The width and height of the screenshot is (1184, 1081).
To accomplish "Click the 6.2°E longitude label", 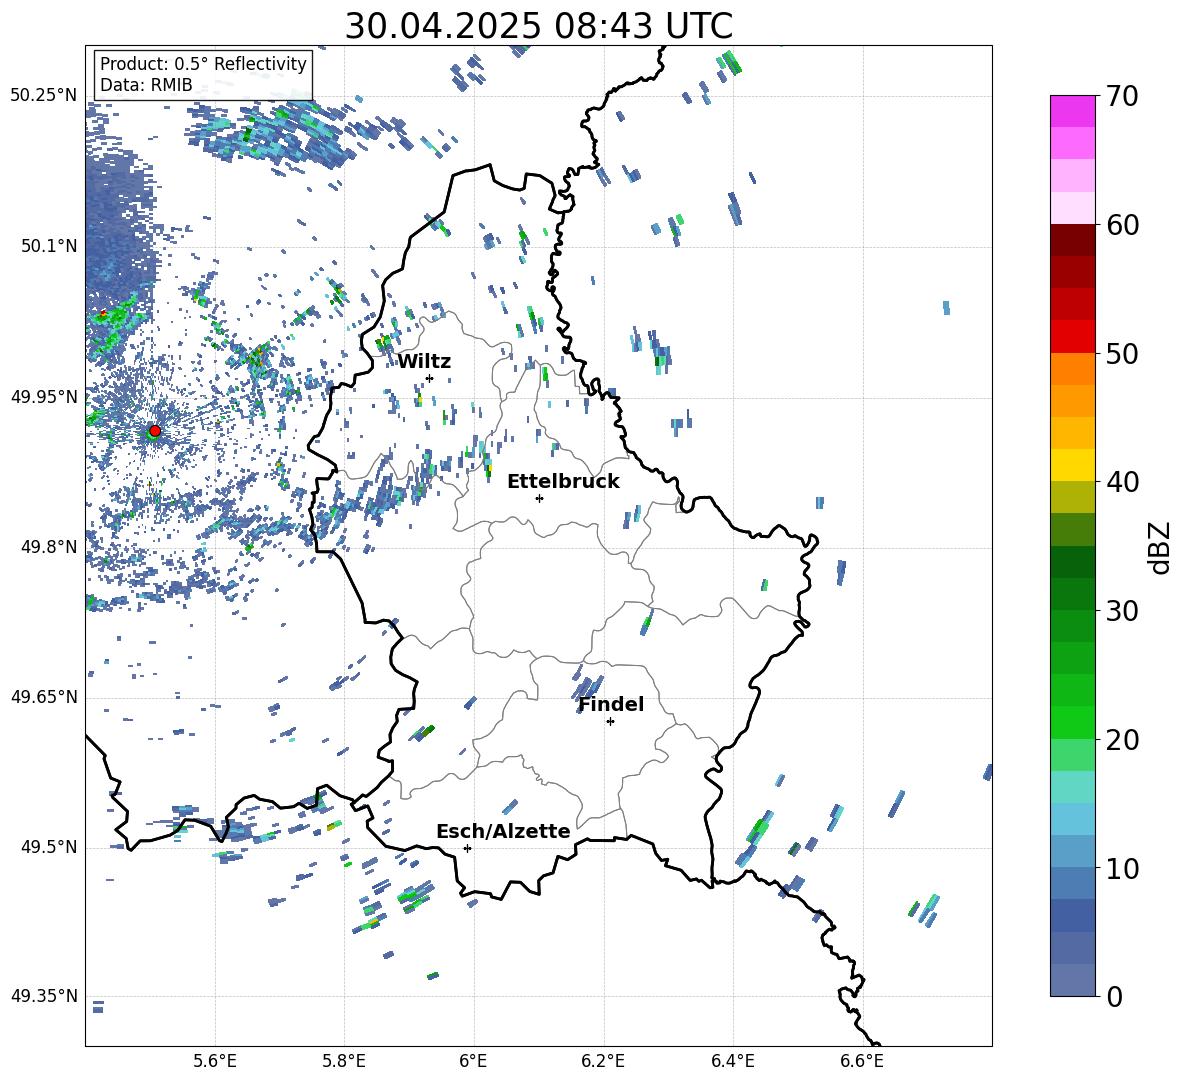I will click(x=603, y=1061).
